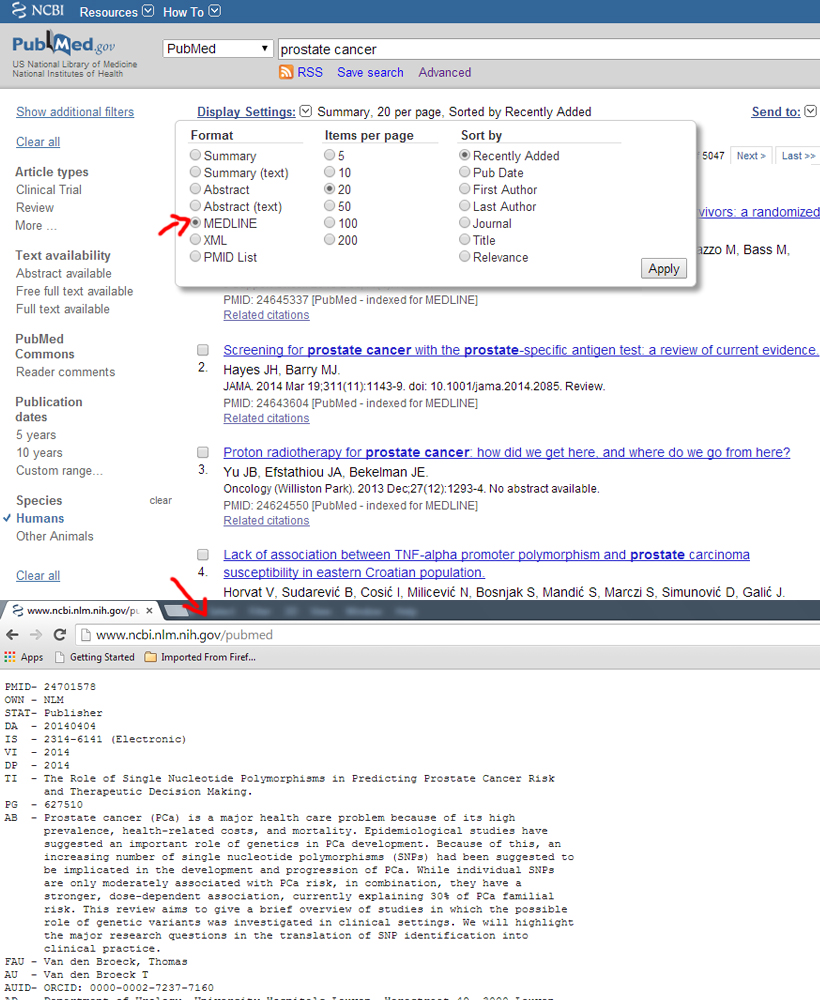The image size is (820, 1000).
Task: Sort results by First Author
Action: (465, 189)
